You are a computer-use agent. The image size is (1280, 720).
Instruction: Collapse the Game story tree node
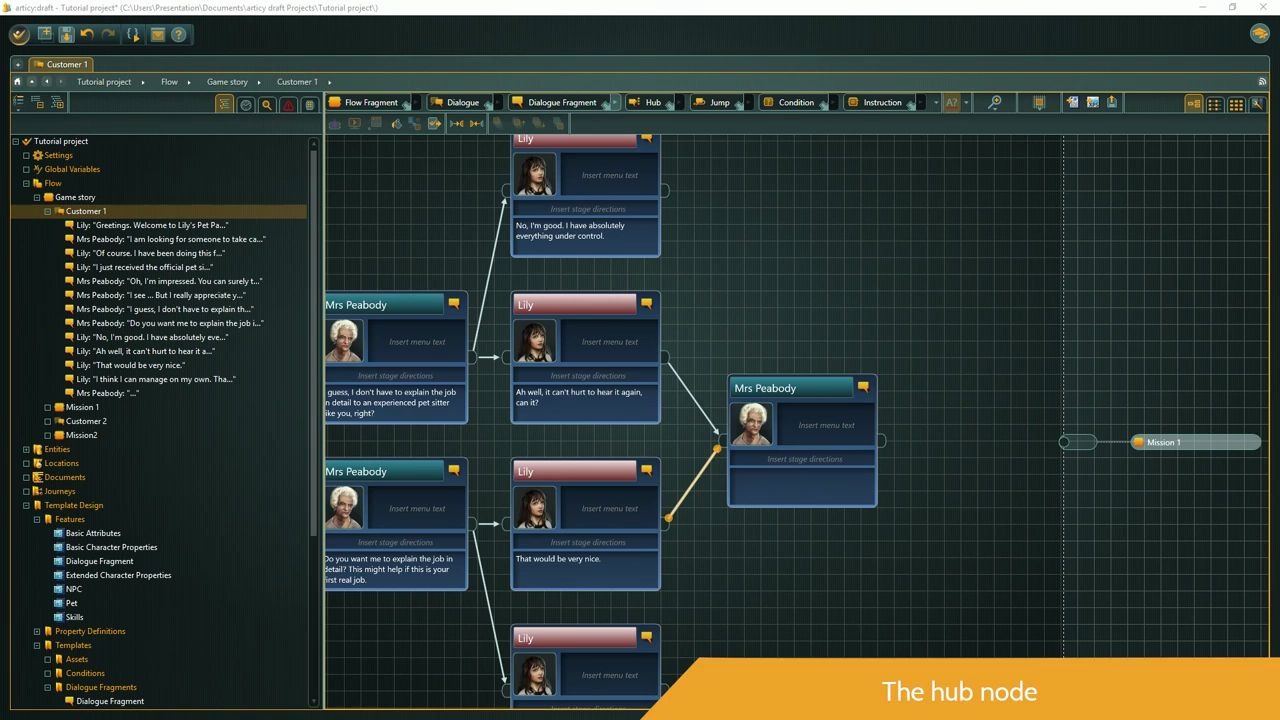point(37,197)
